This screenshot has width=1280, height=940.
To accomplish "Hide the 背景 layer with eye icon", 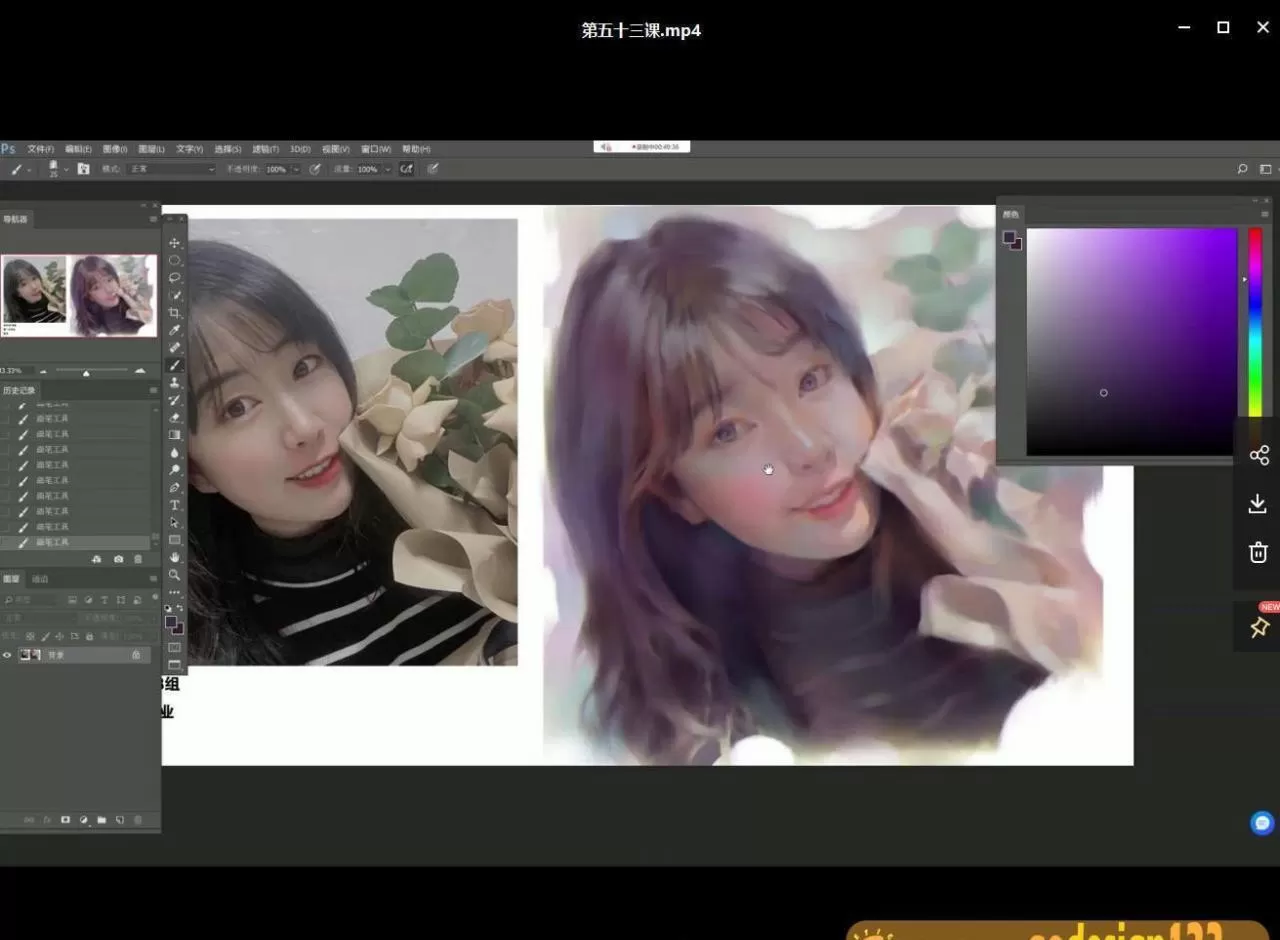I will pos(8,655).
